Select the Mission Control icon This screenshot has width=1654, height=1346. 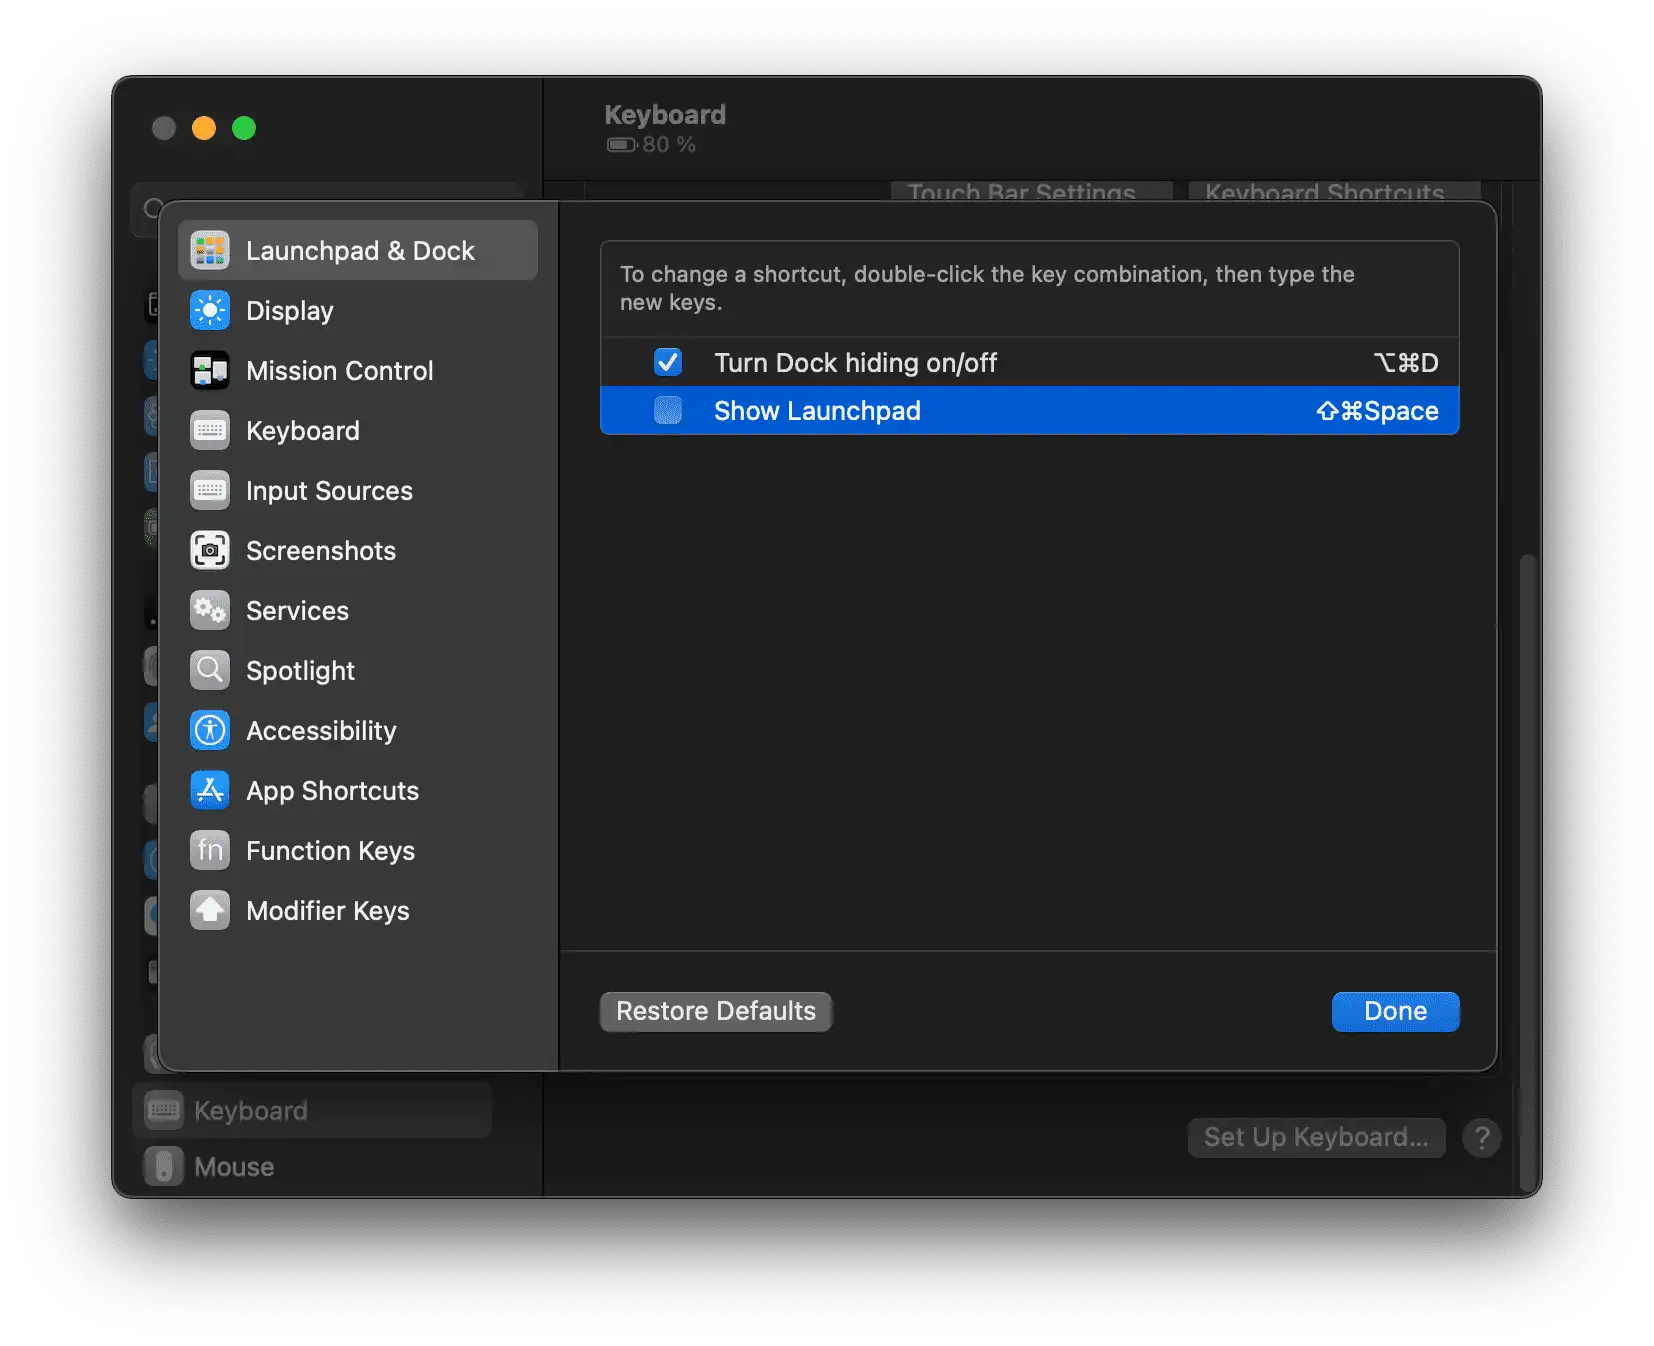coord(210,370)
